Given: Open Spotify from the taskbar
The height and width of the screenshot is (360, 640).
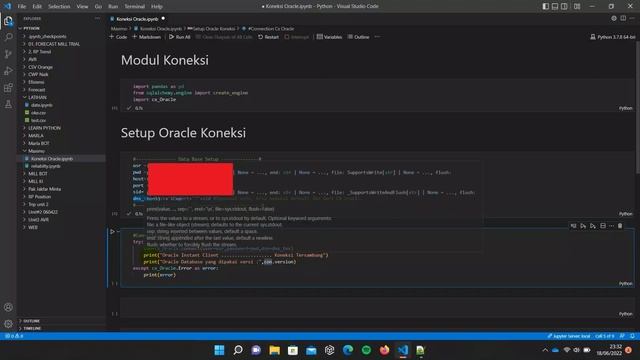Looking at the screenshot, I should [366, 350].
